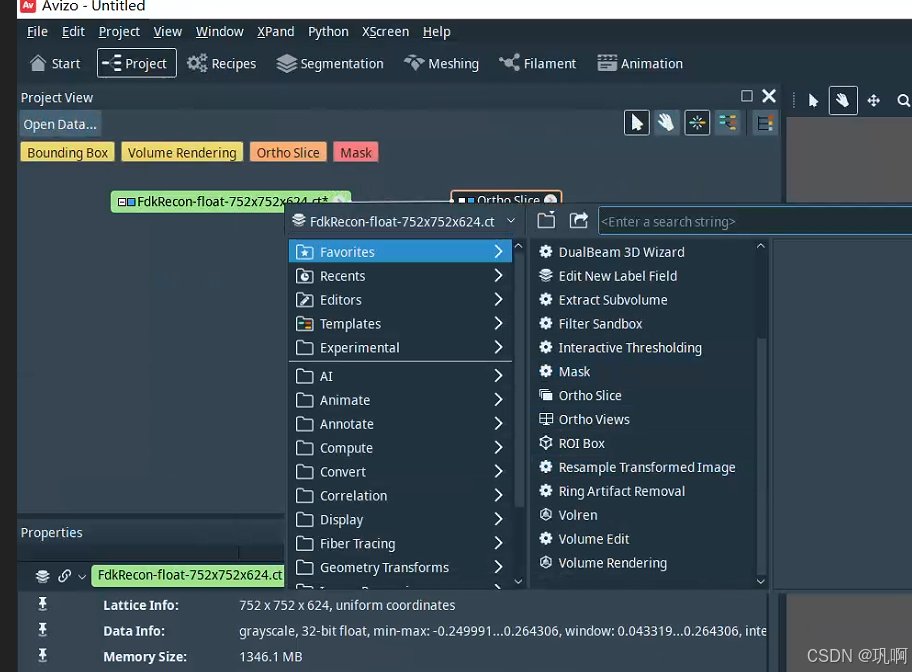Click the category list scroll-down arrow
The width and height of the screenshot is (912, 672).
click(518, 581)
